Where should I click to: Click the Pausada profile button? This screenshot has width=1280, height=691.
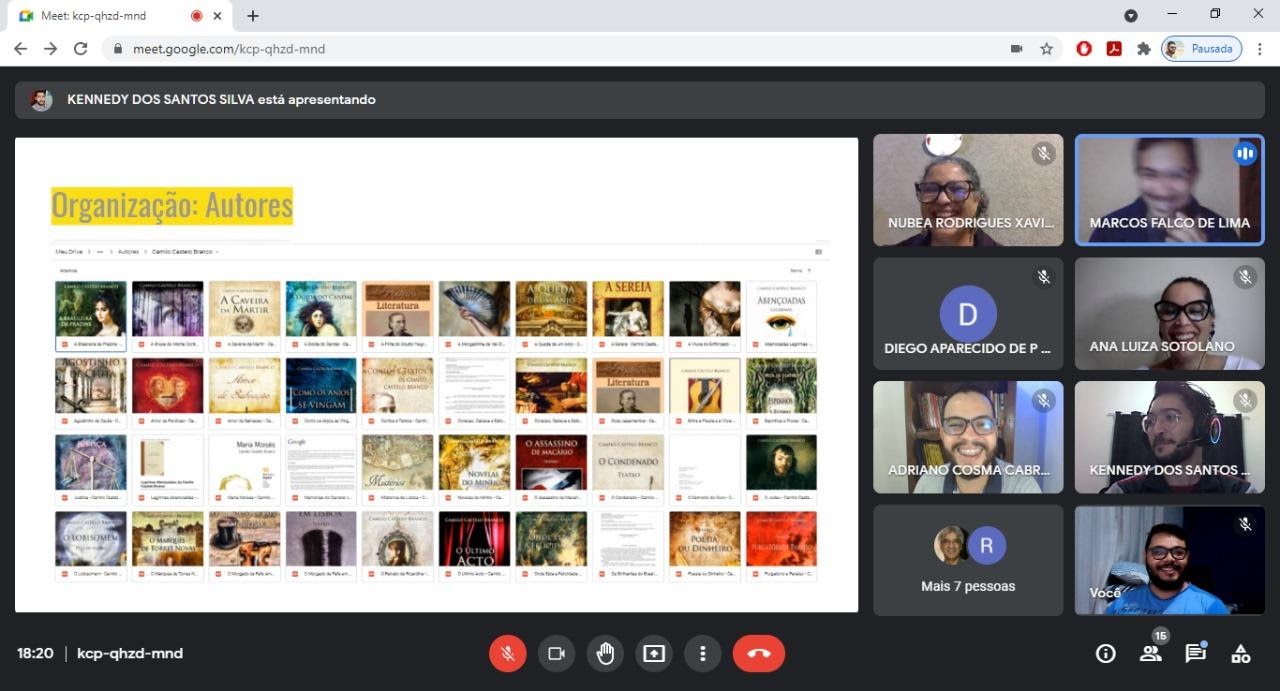pos(1201,49)
